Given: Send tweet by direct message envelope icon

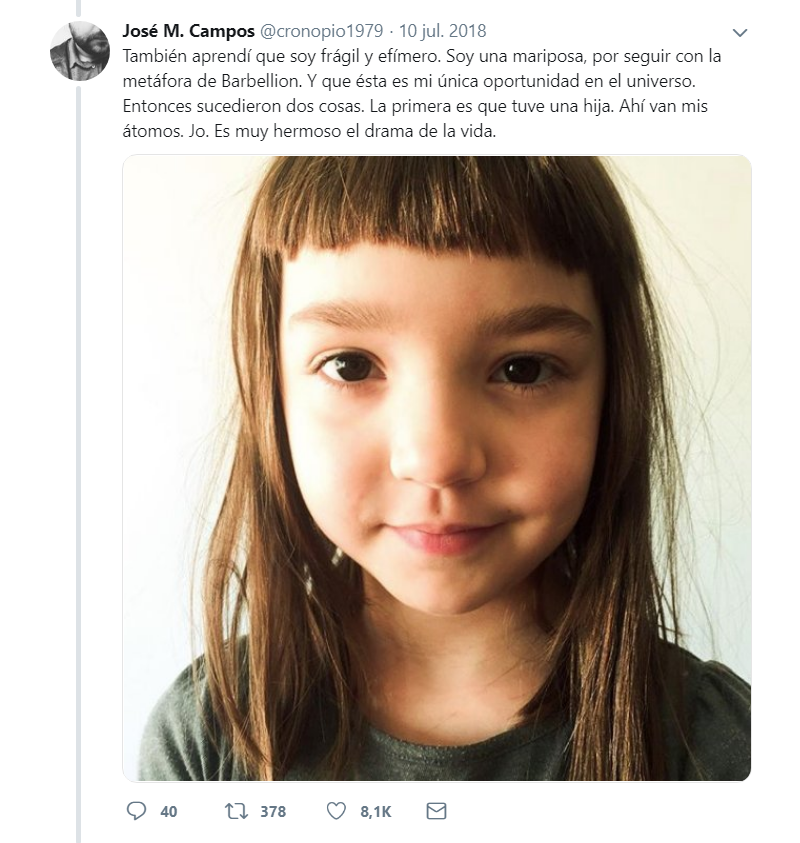Looking at the screenshot, I should (436, 811).
